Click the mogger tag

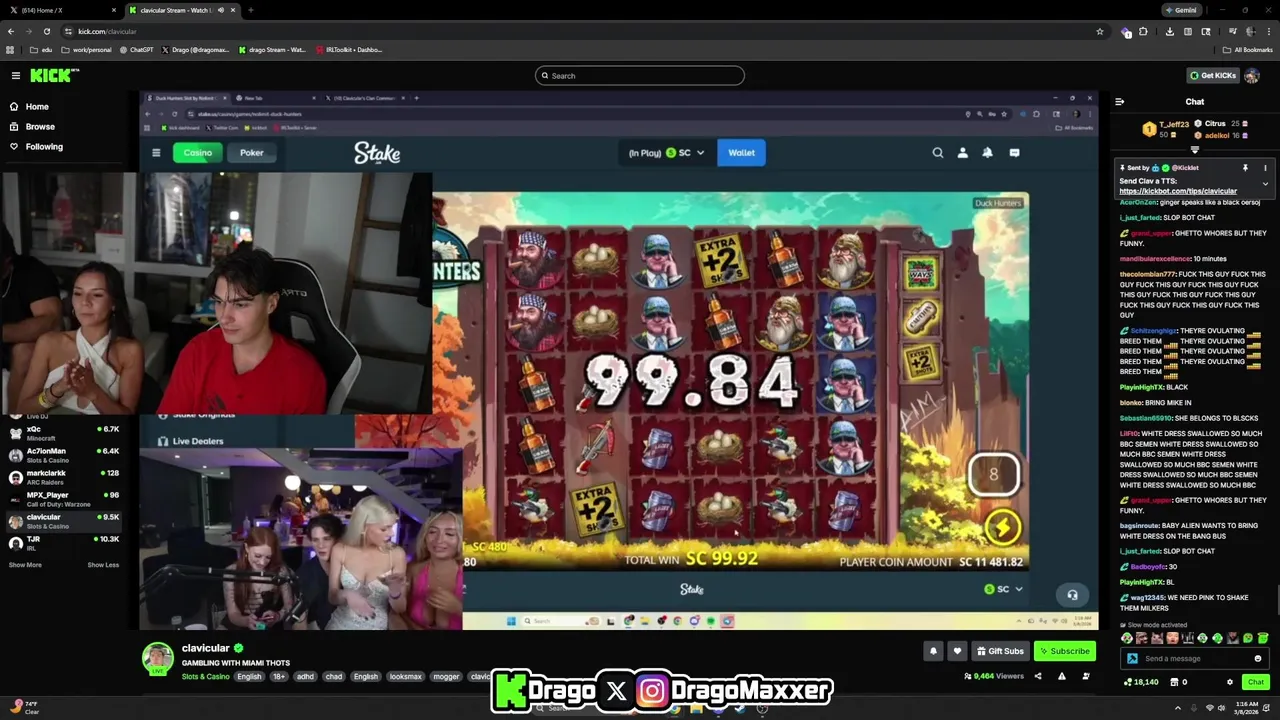pyautogui.click(x=446, y=677)
